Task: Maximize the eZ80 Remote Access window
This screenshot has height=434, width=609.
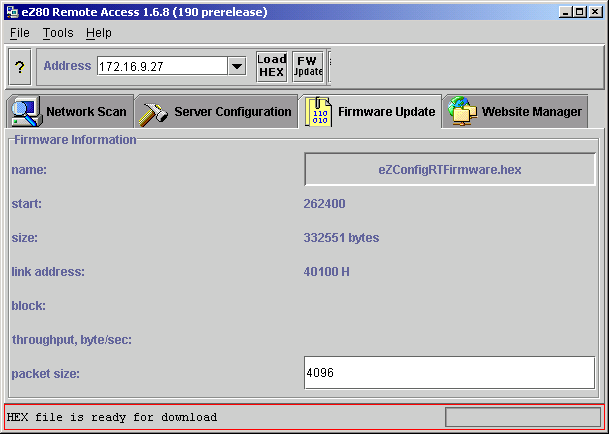Action: (x=579, y=12)
